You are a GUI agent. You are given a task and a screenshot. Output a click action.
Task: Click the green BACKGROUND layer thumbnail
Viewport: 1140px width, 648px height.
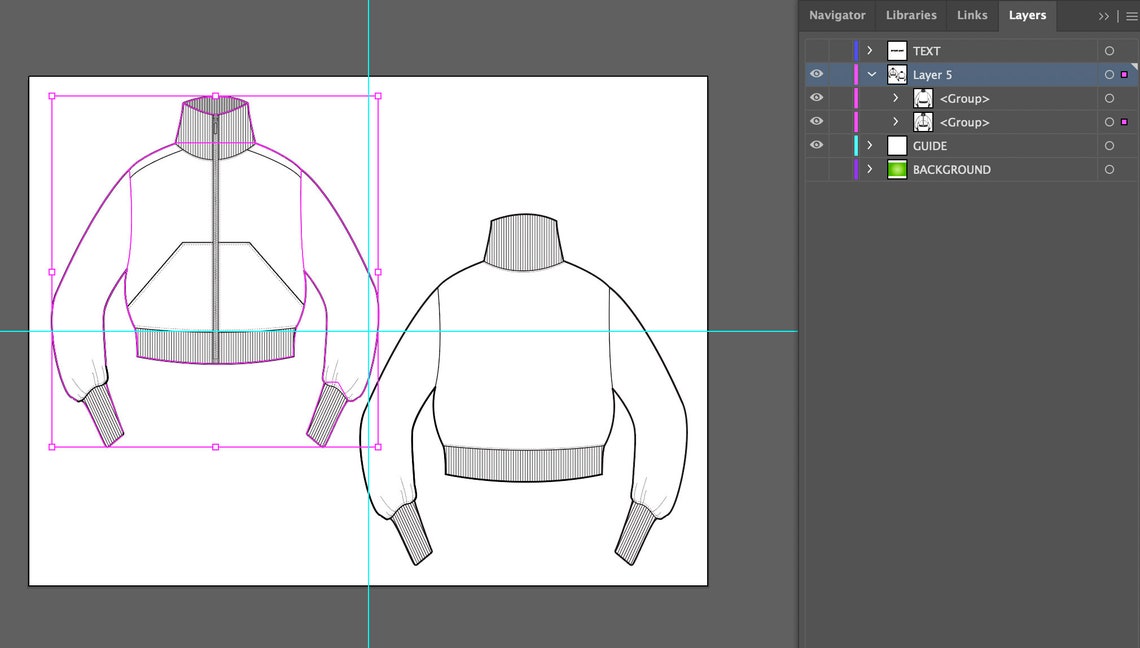coord(896,169)
